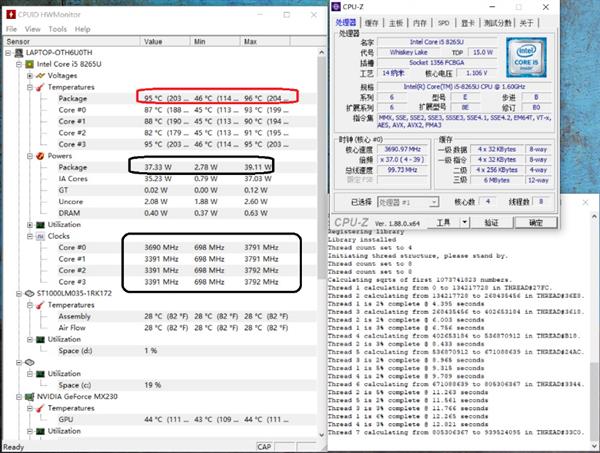
Task: Open the Help menu in HWMonitor
Action: tap(82, 29)
